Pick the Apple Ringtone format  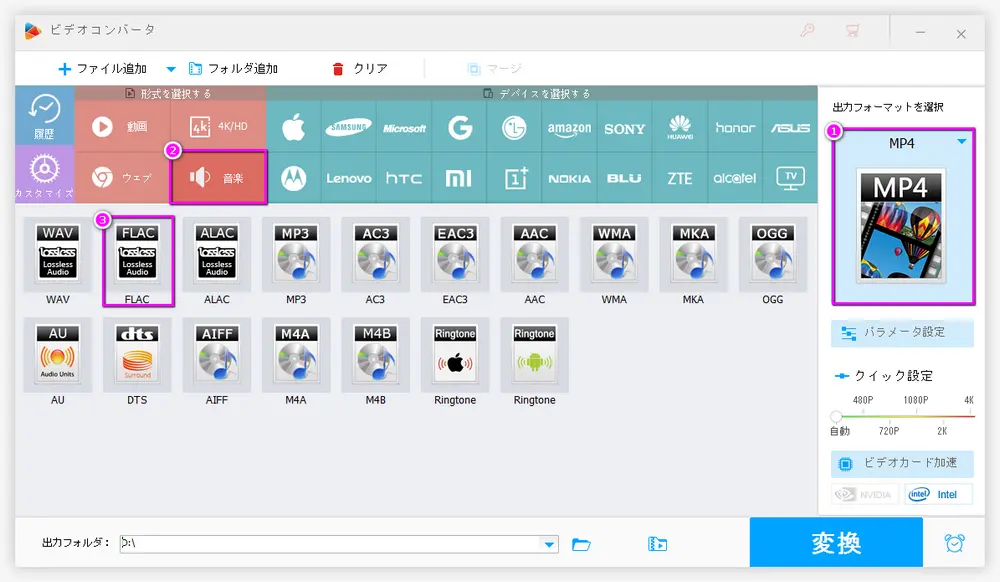click(x=455, y=360)
